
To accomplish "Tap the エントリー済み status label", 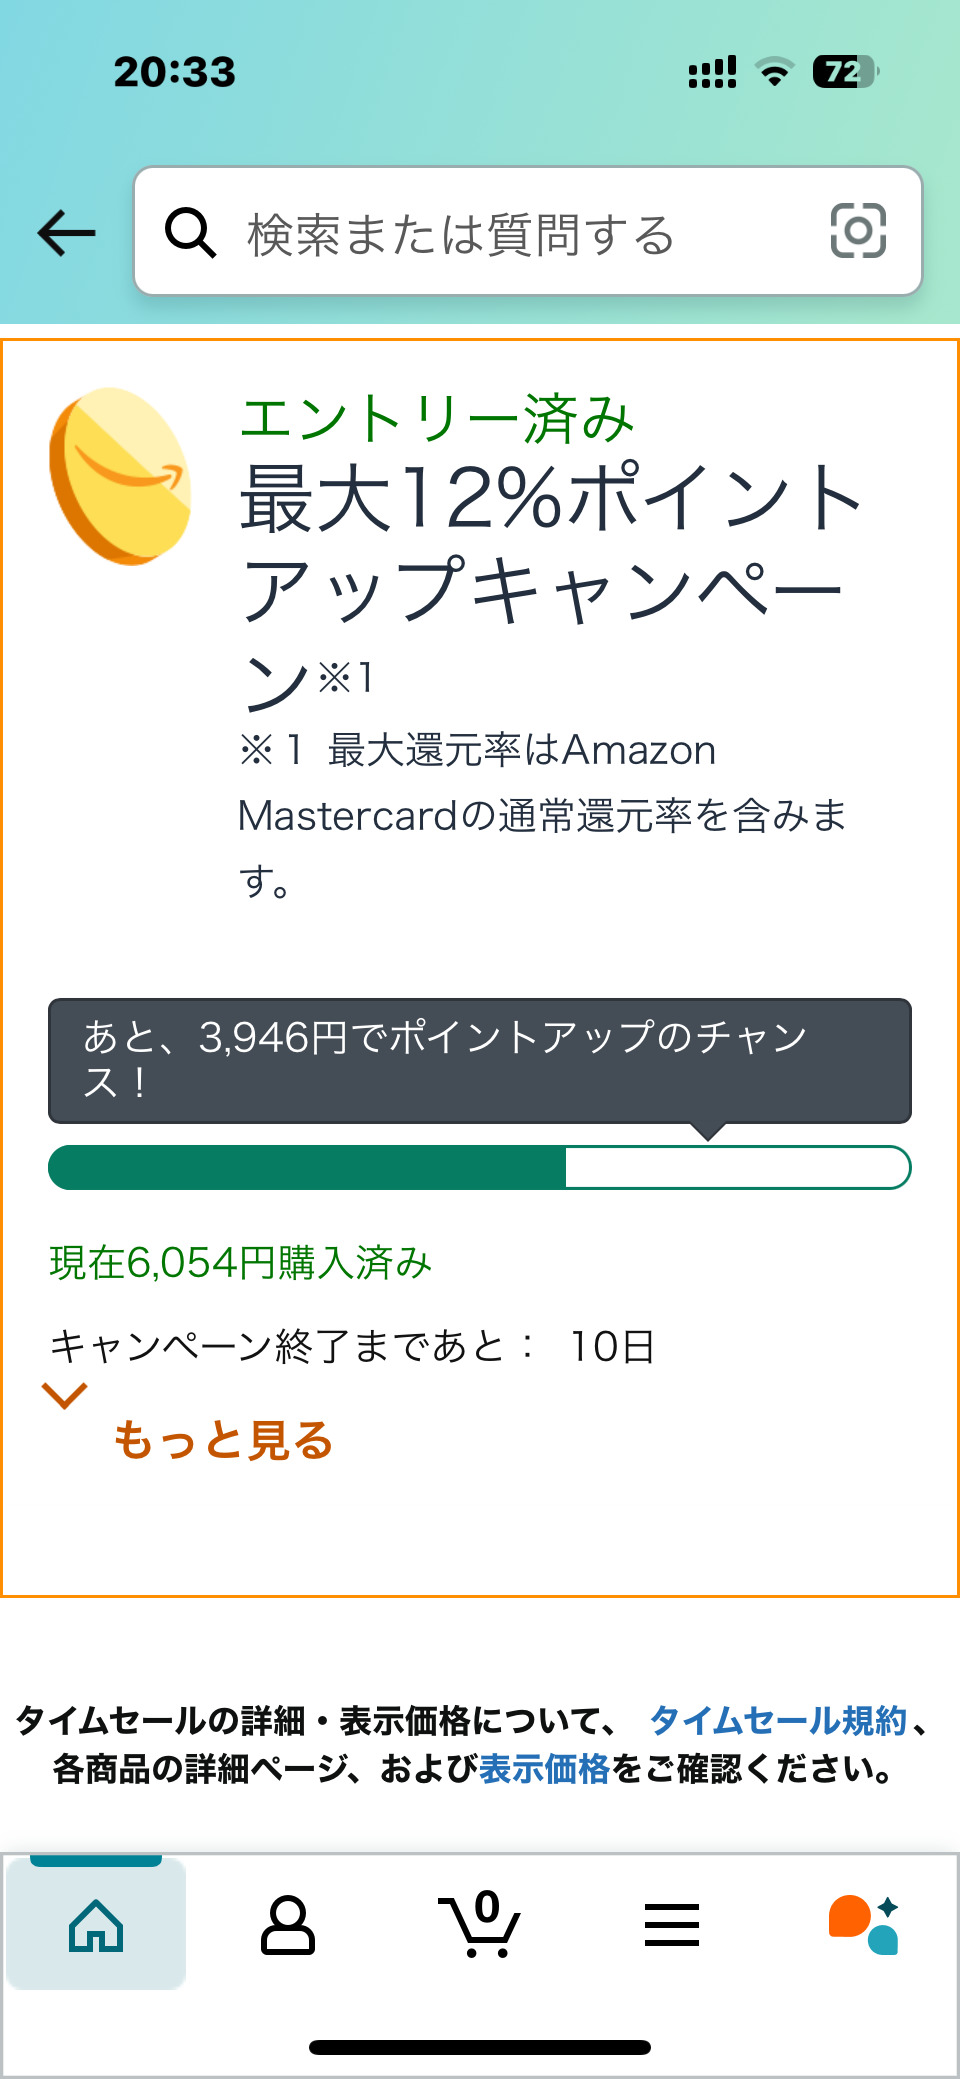I will pos(437,418).
